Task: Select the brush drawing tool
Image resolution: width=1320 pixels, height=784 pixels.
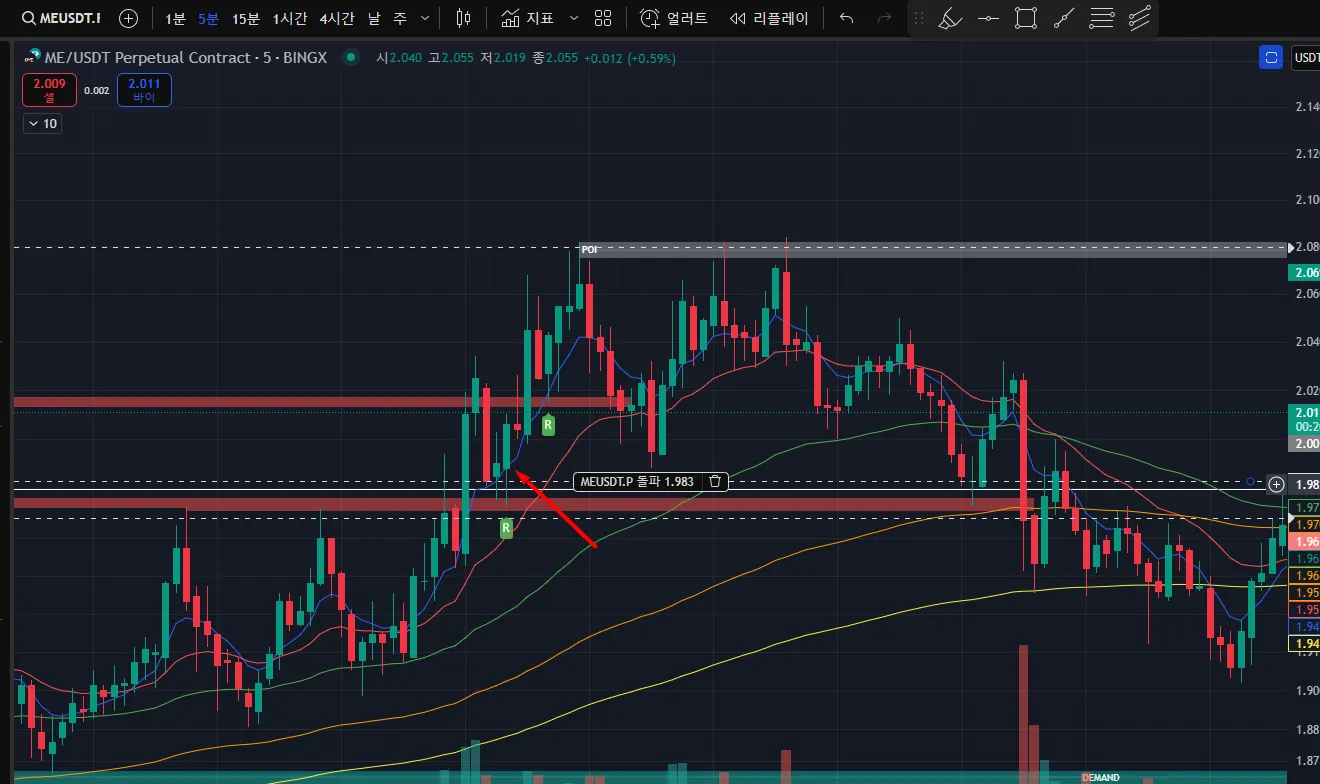Action: [951, 18]
